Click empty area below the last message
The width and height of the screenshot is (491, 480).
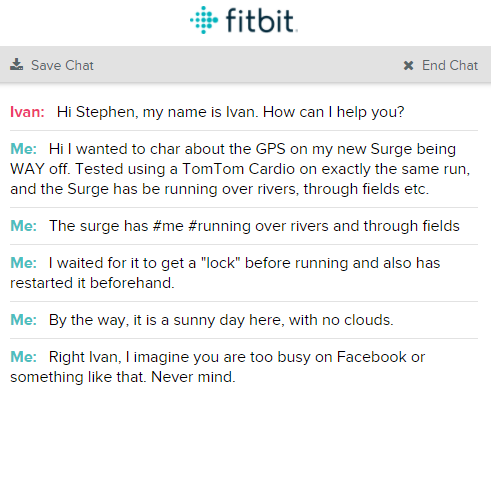click(x=245, y=433)
